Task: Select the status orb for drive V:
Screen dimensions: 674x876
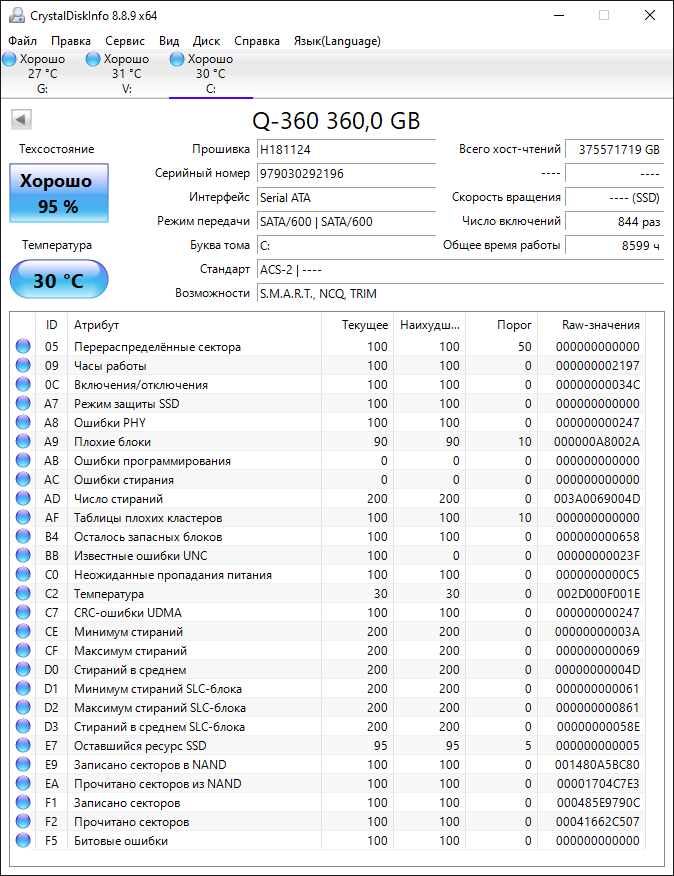Action: click(x=93, y=59)
